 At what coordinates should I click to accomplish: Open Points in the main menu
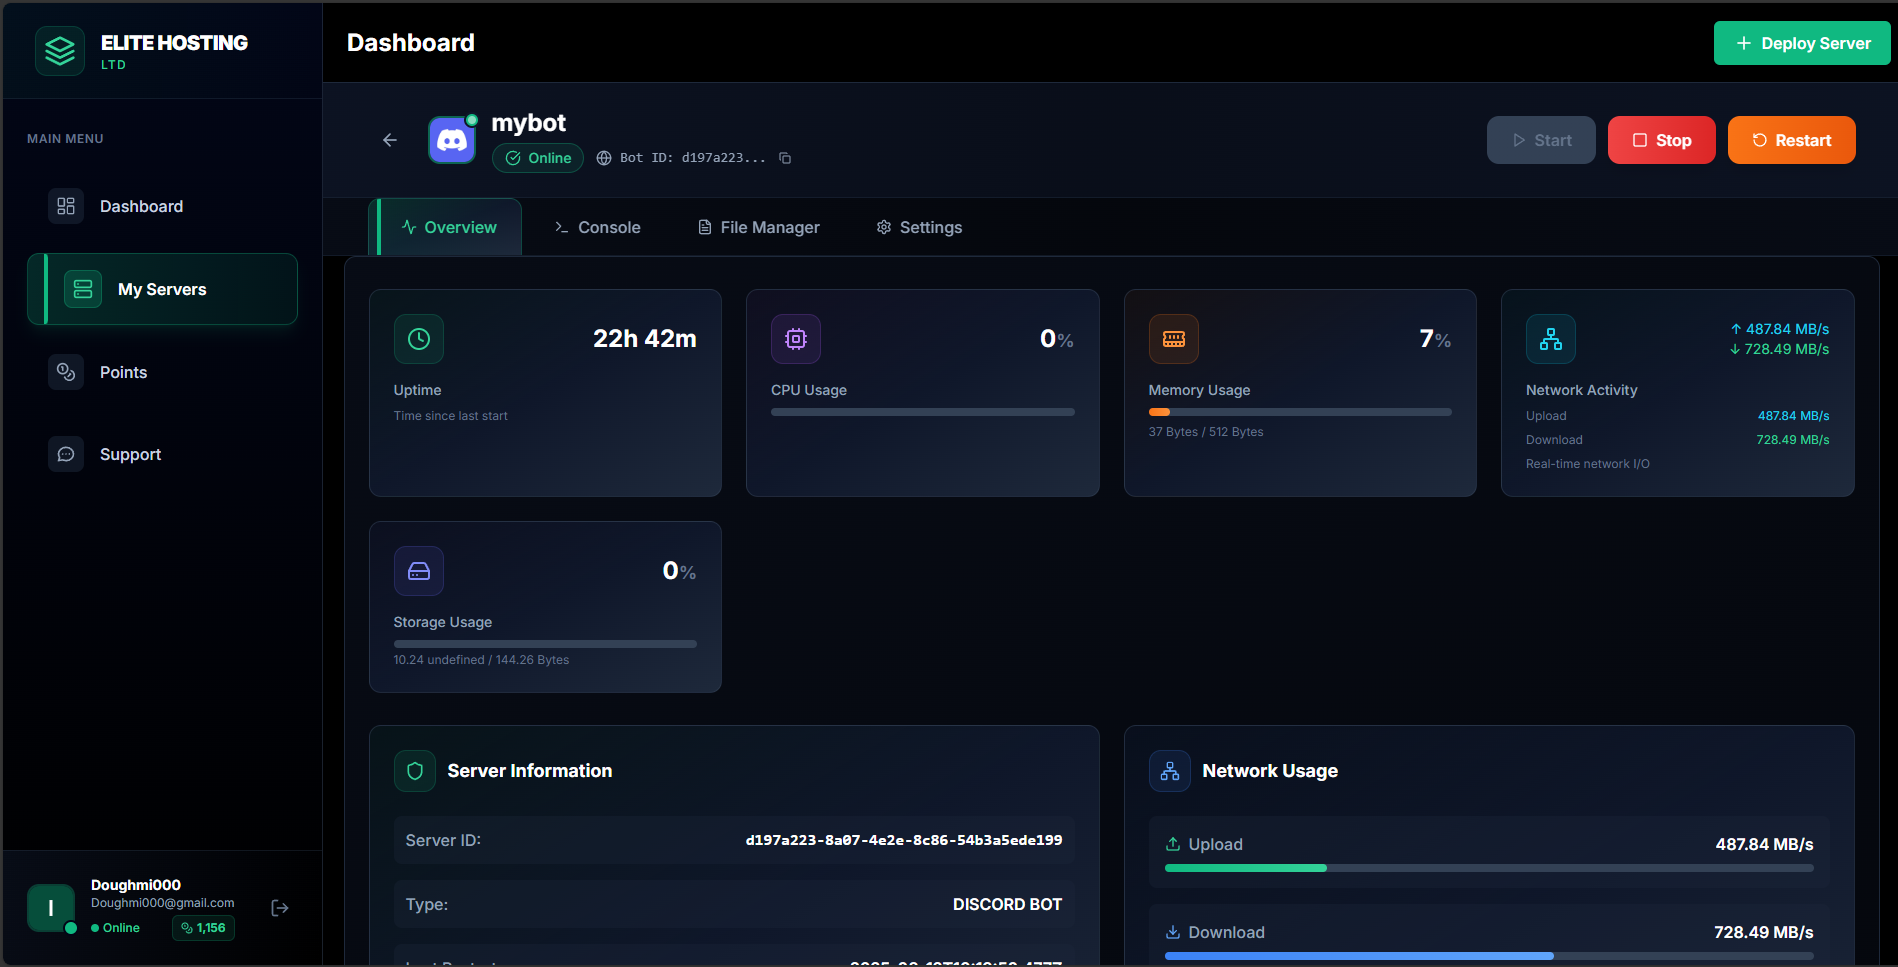point(162,372)
